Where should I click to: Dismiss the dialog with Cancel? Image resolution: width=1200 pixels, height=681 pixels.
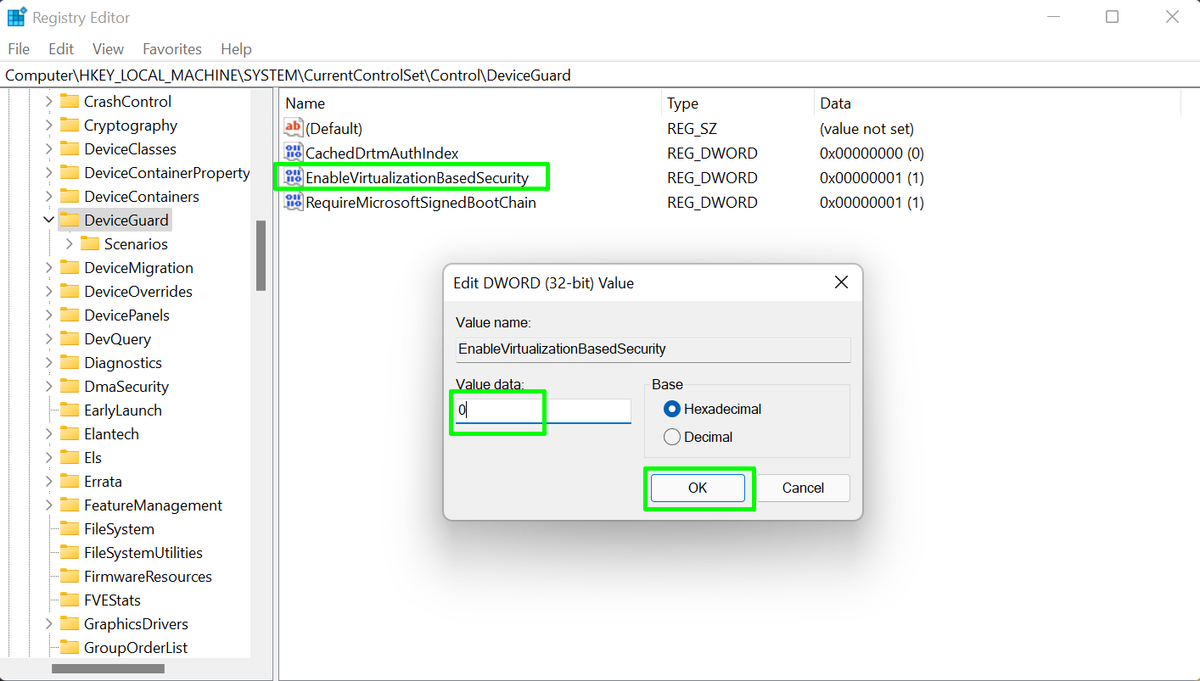point(803,488)
